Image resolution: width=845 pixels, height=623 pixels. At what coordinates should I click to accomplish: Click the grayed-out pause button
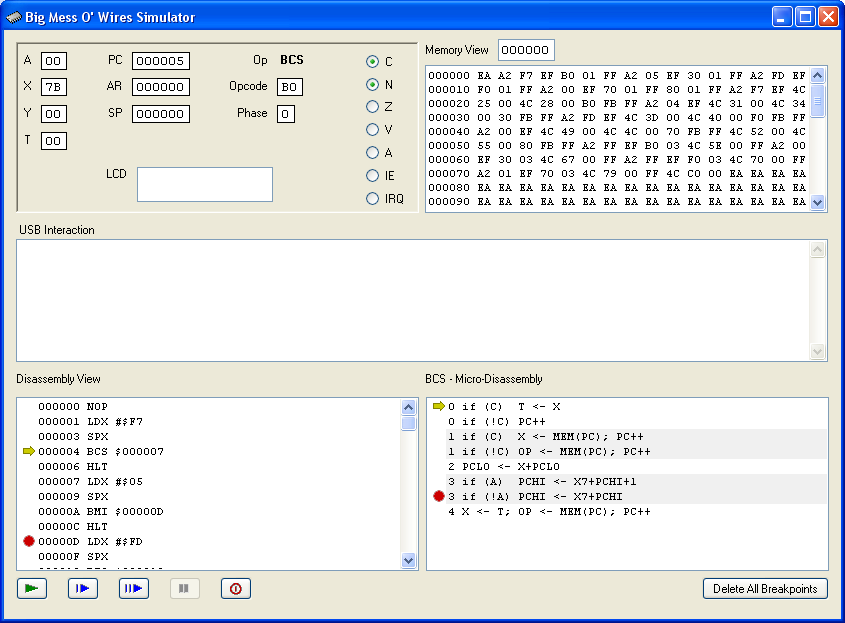[184, 588]
